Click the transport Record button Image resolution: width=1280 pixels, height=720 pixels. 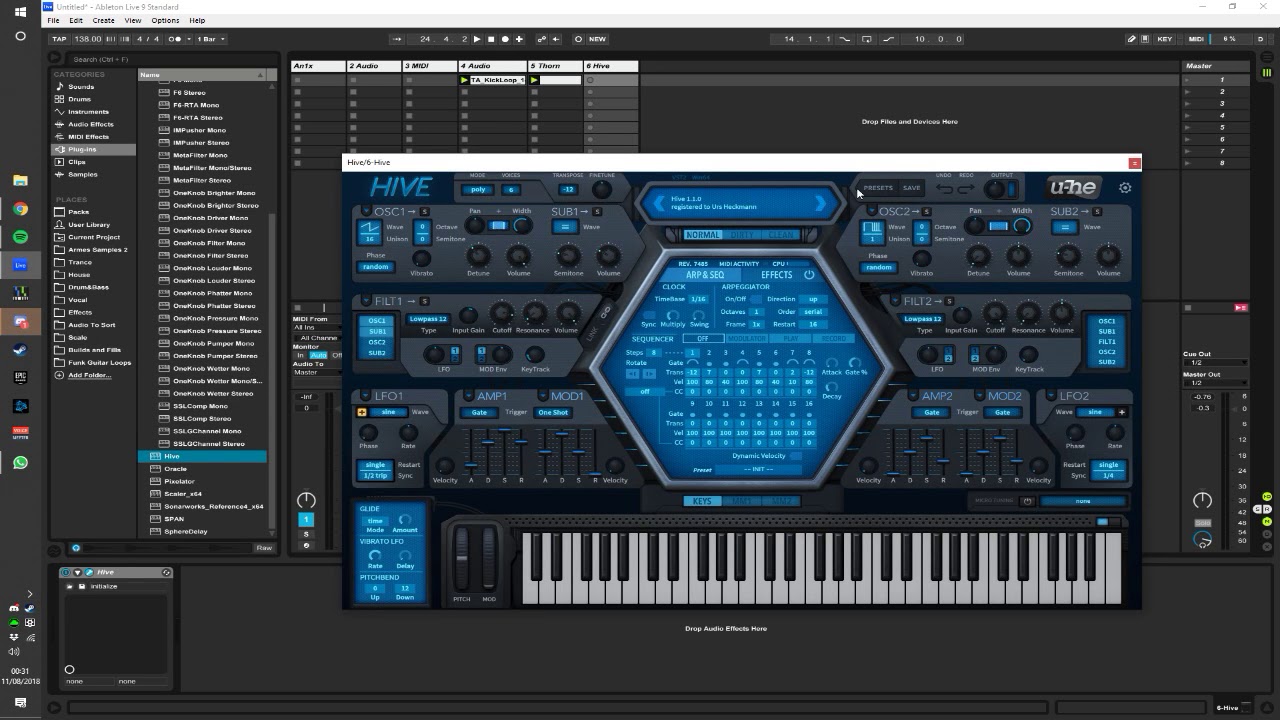click(x=505, y=39)
